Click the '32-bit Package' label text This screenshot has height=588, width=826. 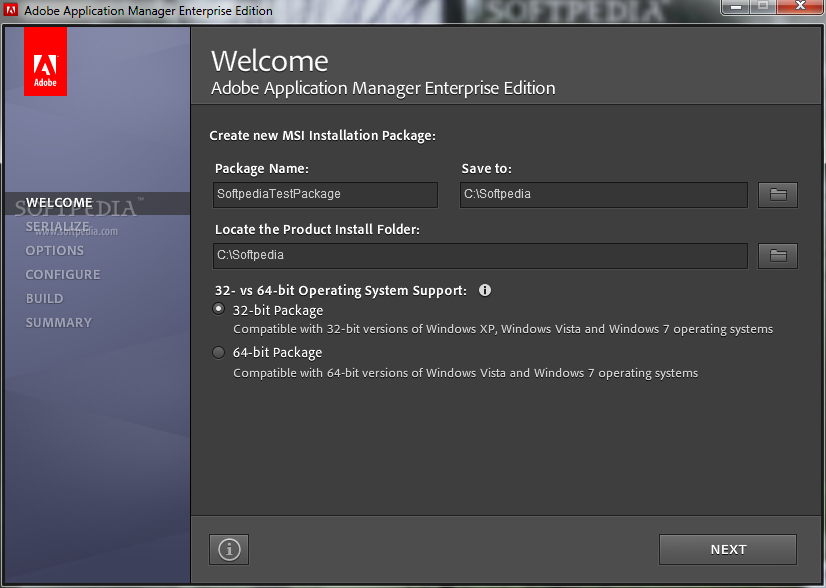click(278, 310)
